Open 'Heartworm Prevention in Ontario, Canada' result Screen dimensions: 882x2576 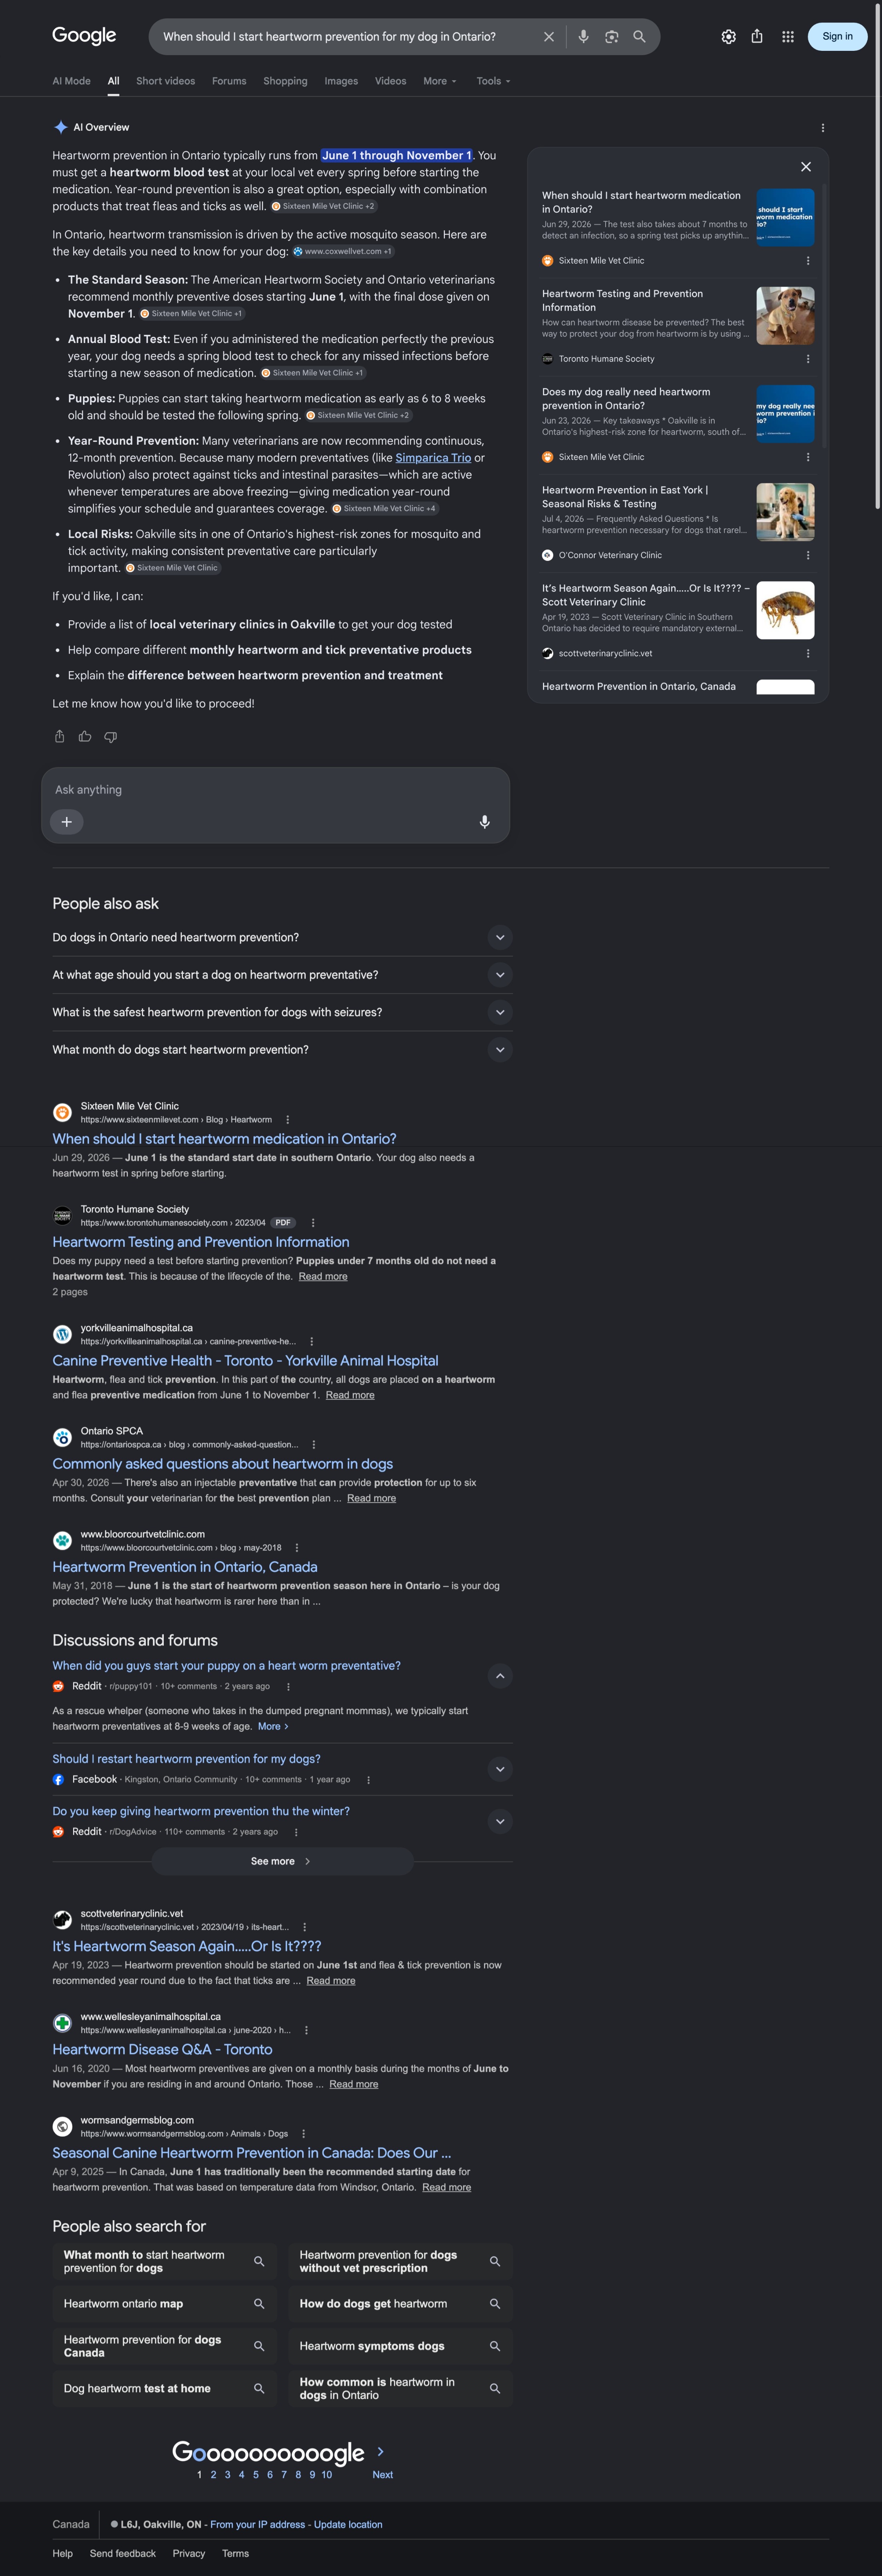(185, 1567)
